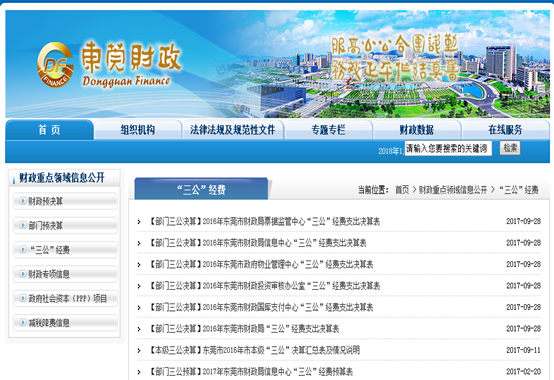The image size is (554, 380).
Task: Open 东莞市2016年市本级决算汇总表及情况说明 link
Action: [x=254, y=350]
